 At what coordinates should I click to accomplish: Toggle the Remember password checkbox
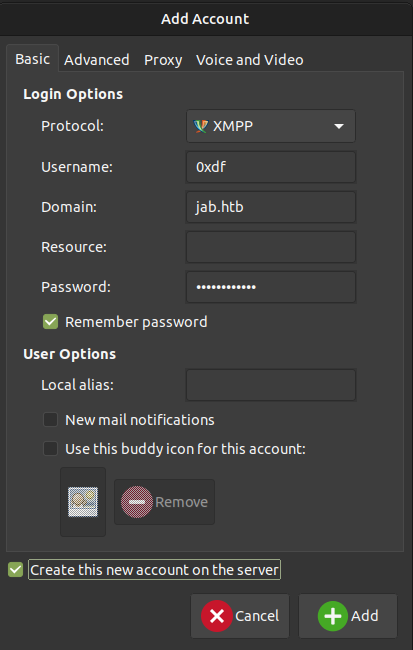tap(51, 322)
